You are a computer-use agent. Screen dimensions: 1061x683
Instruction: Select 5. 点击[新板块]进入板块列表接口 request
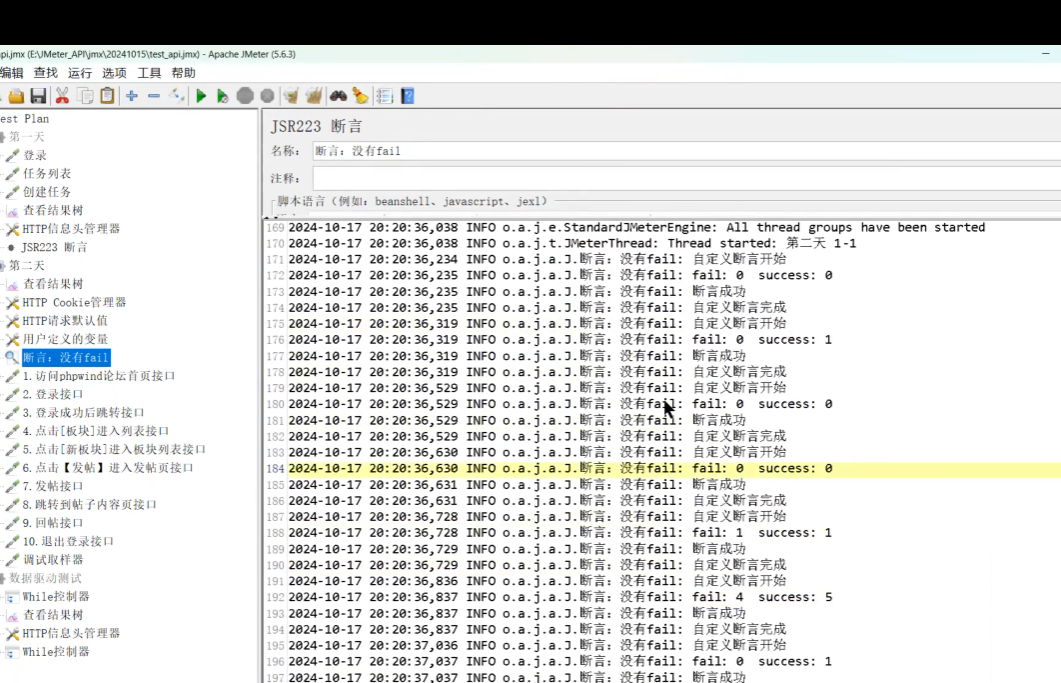pyautogui.click(x=114, y=449)
